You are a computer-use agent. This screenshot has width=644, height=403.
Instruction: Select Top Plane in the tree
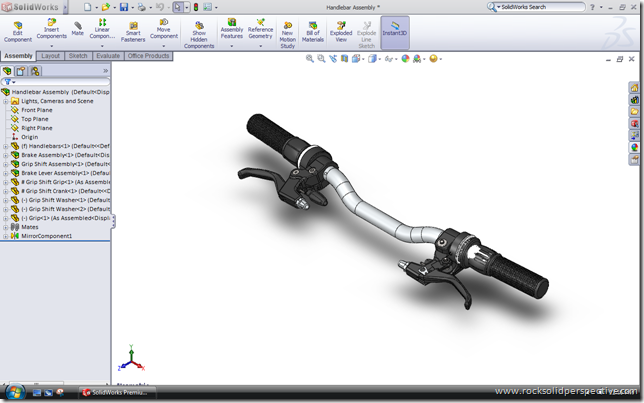(x=34, y=119)
